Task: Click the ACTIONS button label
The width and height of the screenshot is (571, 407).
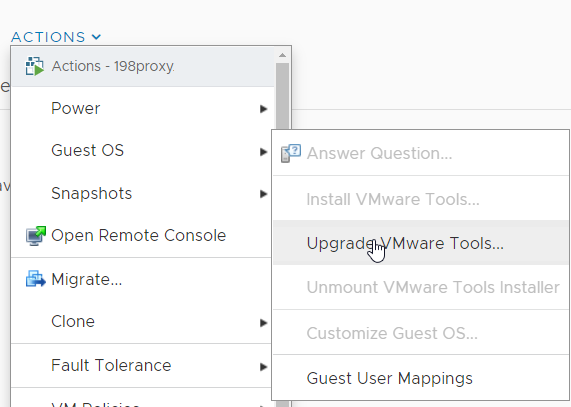Action: point(48,37)
